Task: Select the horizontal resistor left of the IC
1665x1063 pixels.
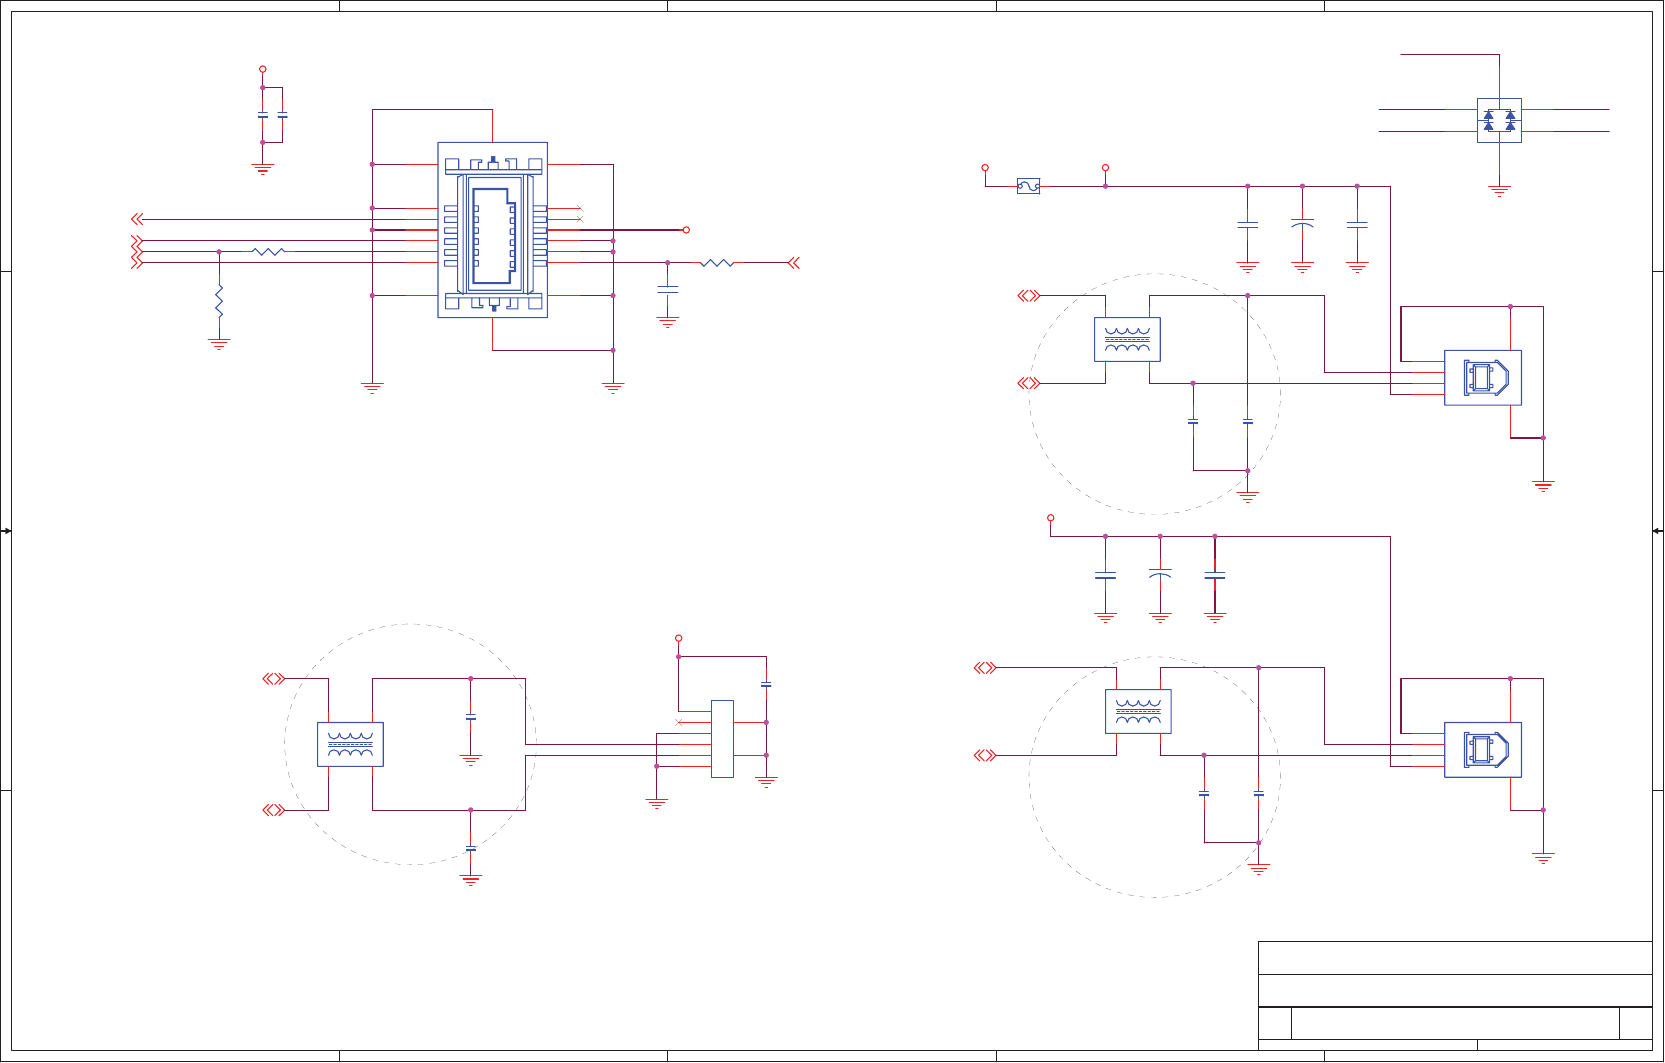Action: [x=269, y=252]
